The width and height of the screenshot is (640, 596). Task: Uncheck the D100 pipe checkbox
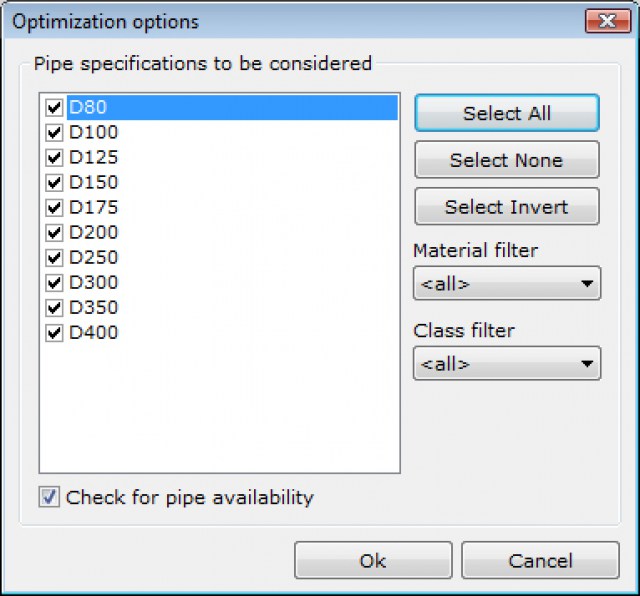pos(54,132)
